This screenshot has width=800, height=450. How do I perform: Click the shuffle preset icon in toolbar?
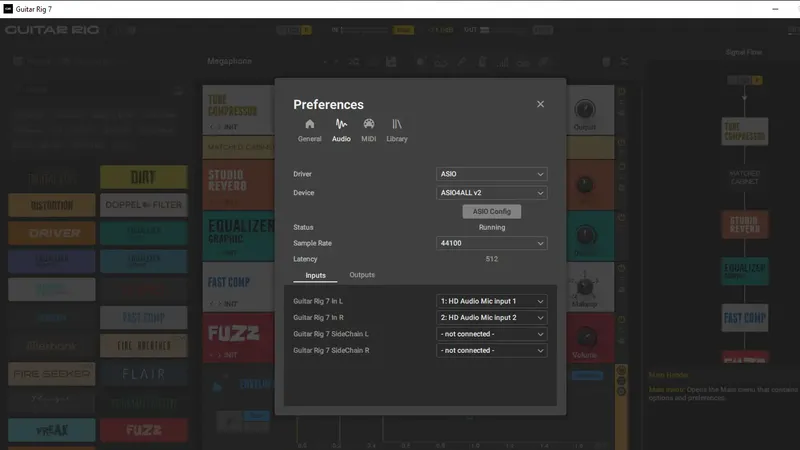pyautogui.click(x=354, y=62)
